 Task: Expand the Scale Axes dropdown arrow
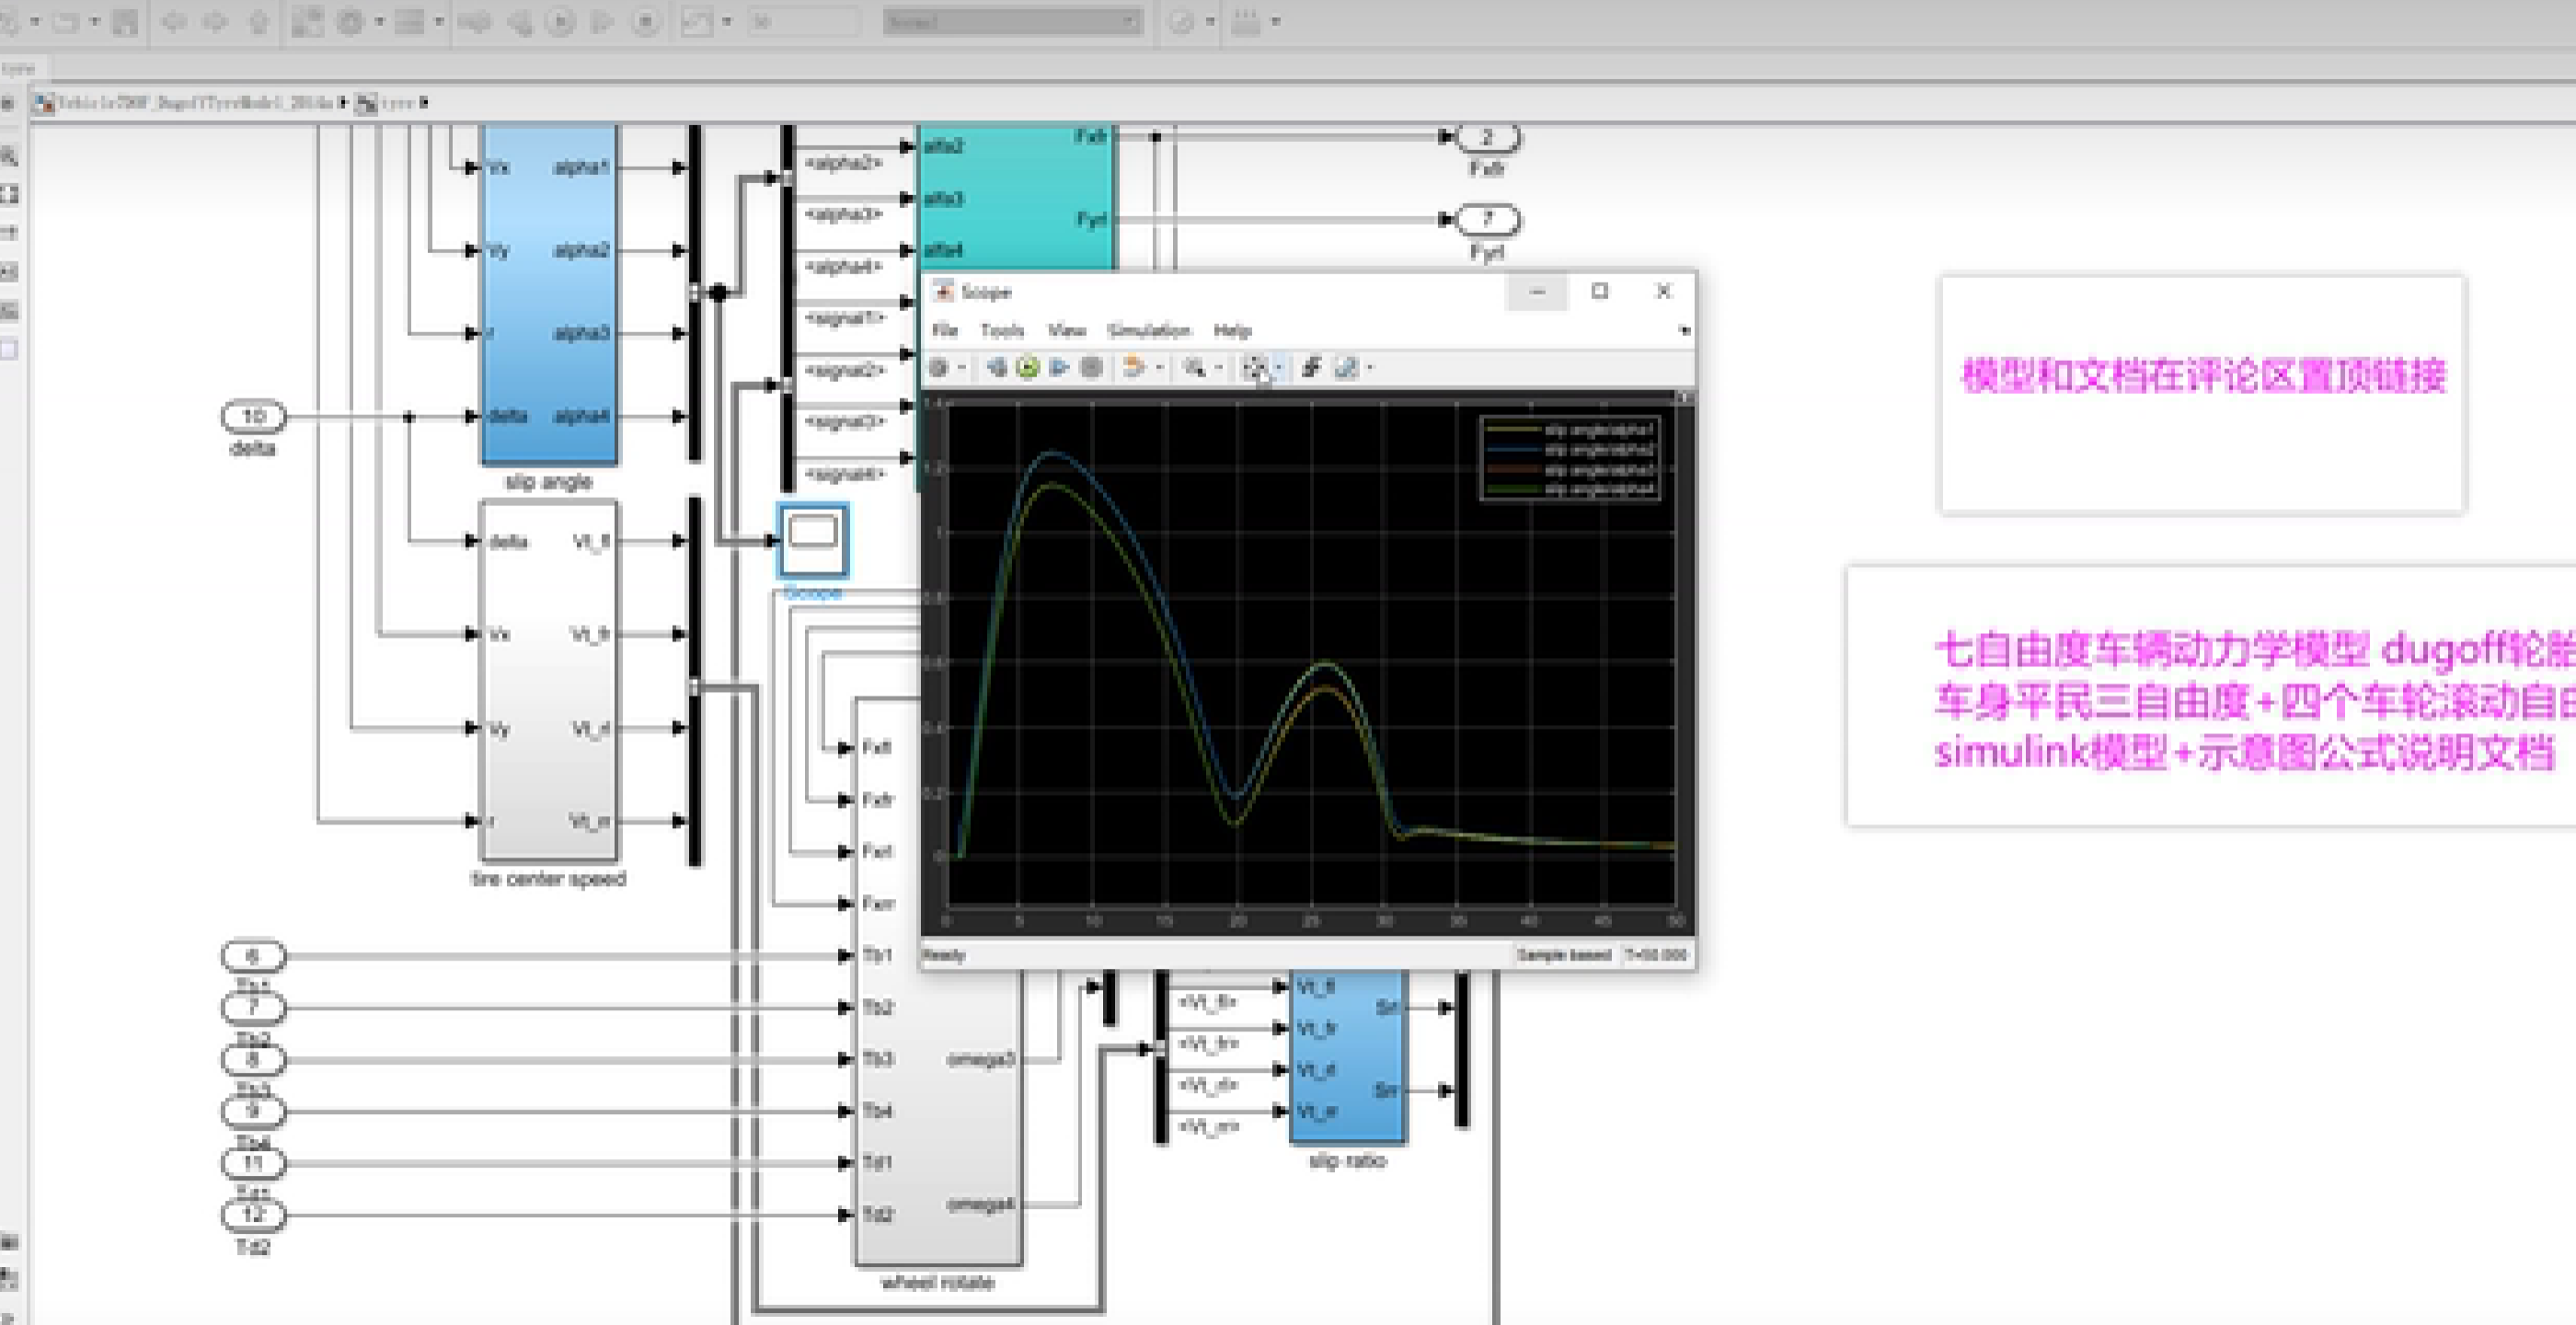tap(1278, 367)
